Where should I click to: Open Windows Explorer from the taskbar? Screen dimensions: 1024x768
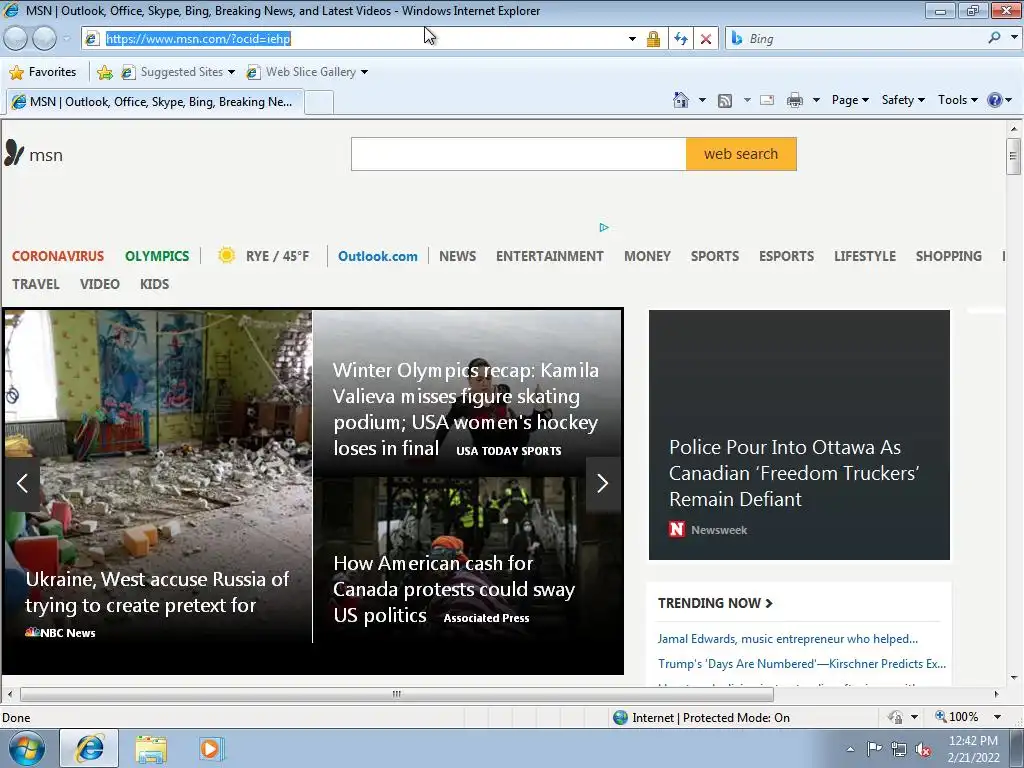pyautogui.click(x=151, y=749)
